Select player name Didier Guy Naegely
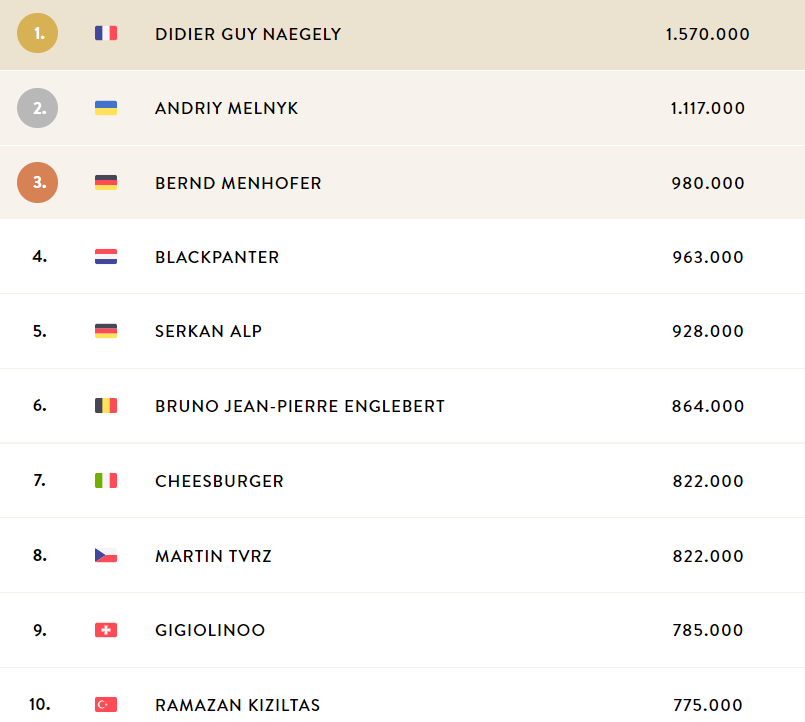Image resolution: width=805 pixels, height=722 pixels. [x=248, y=34]
